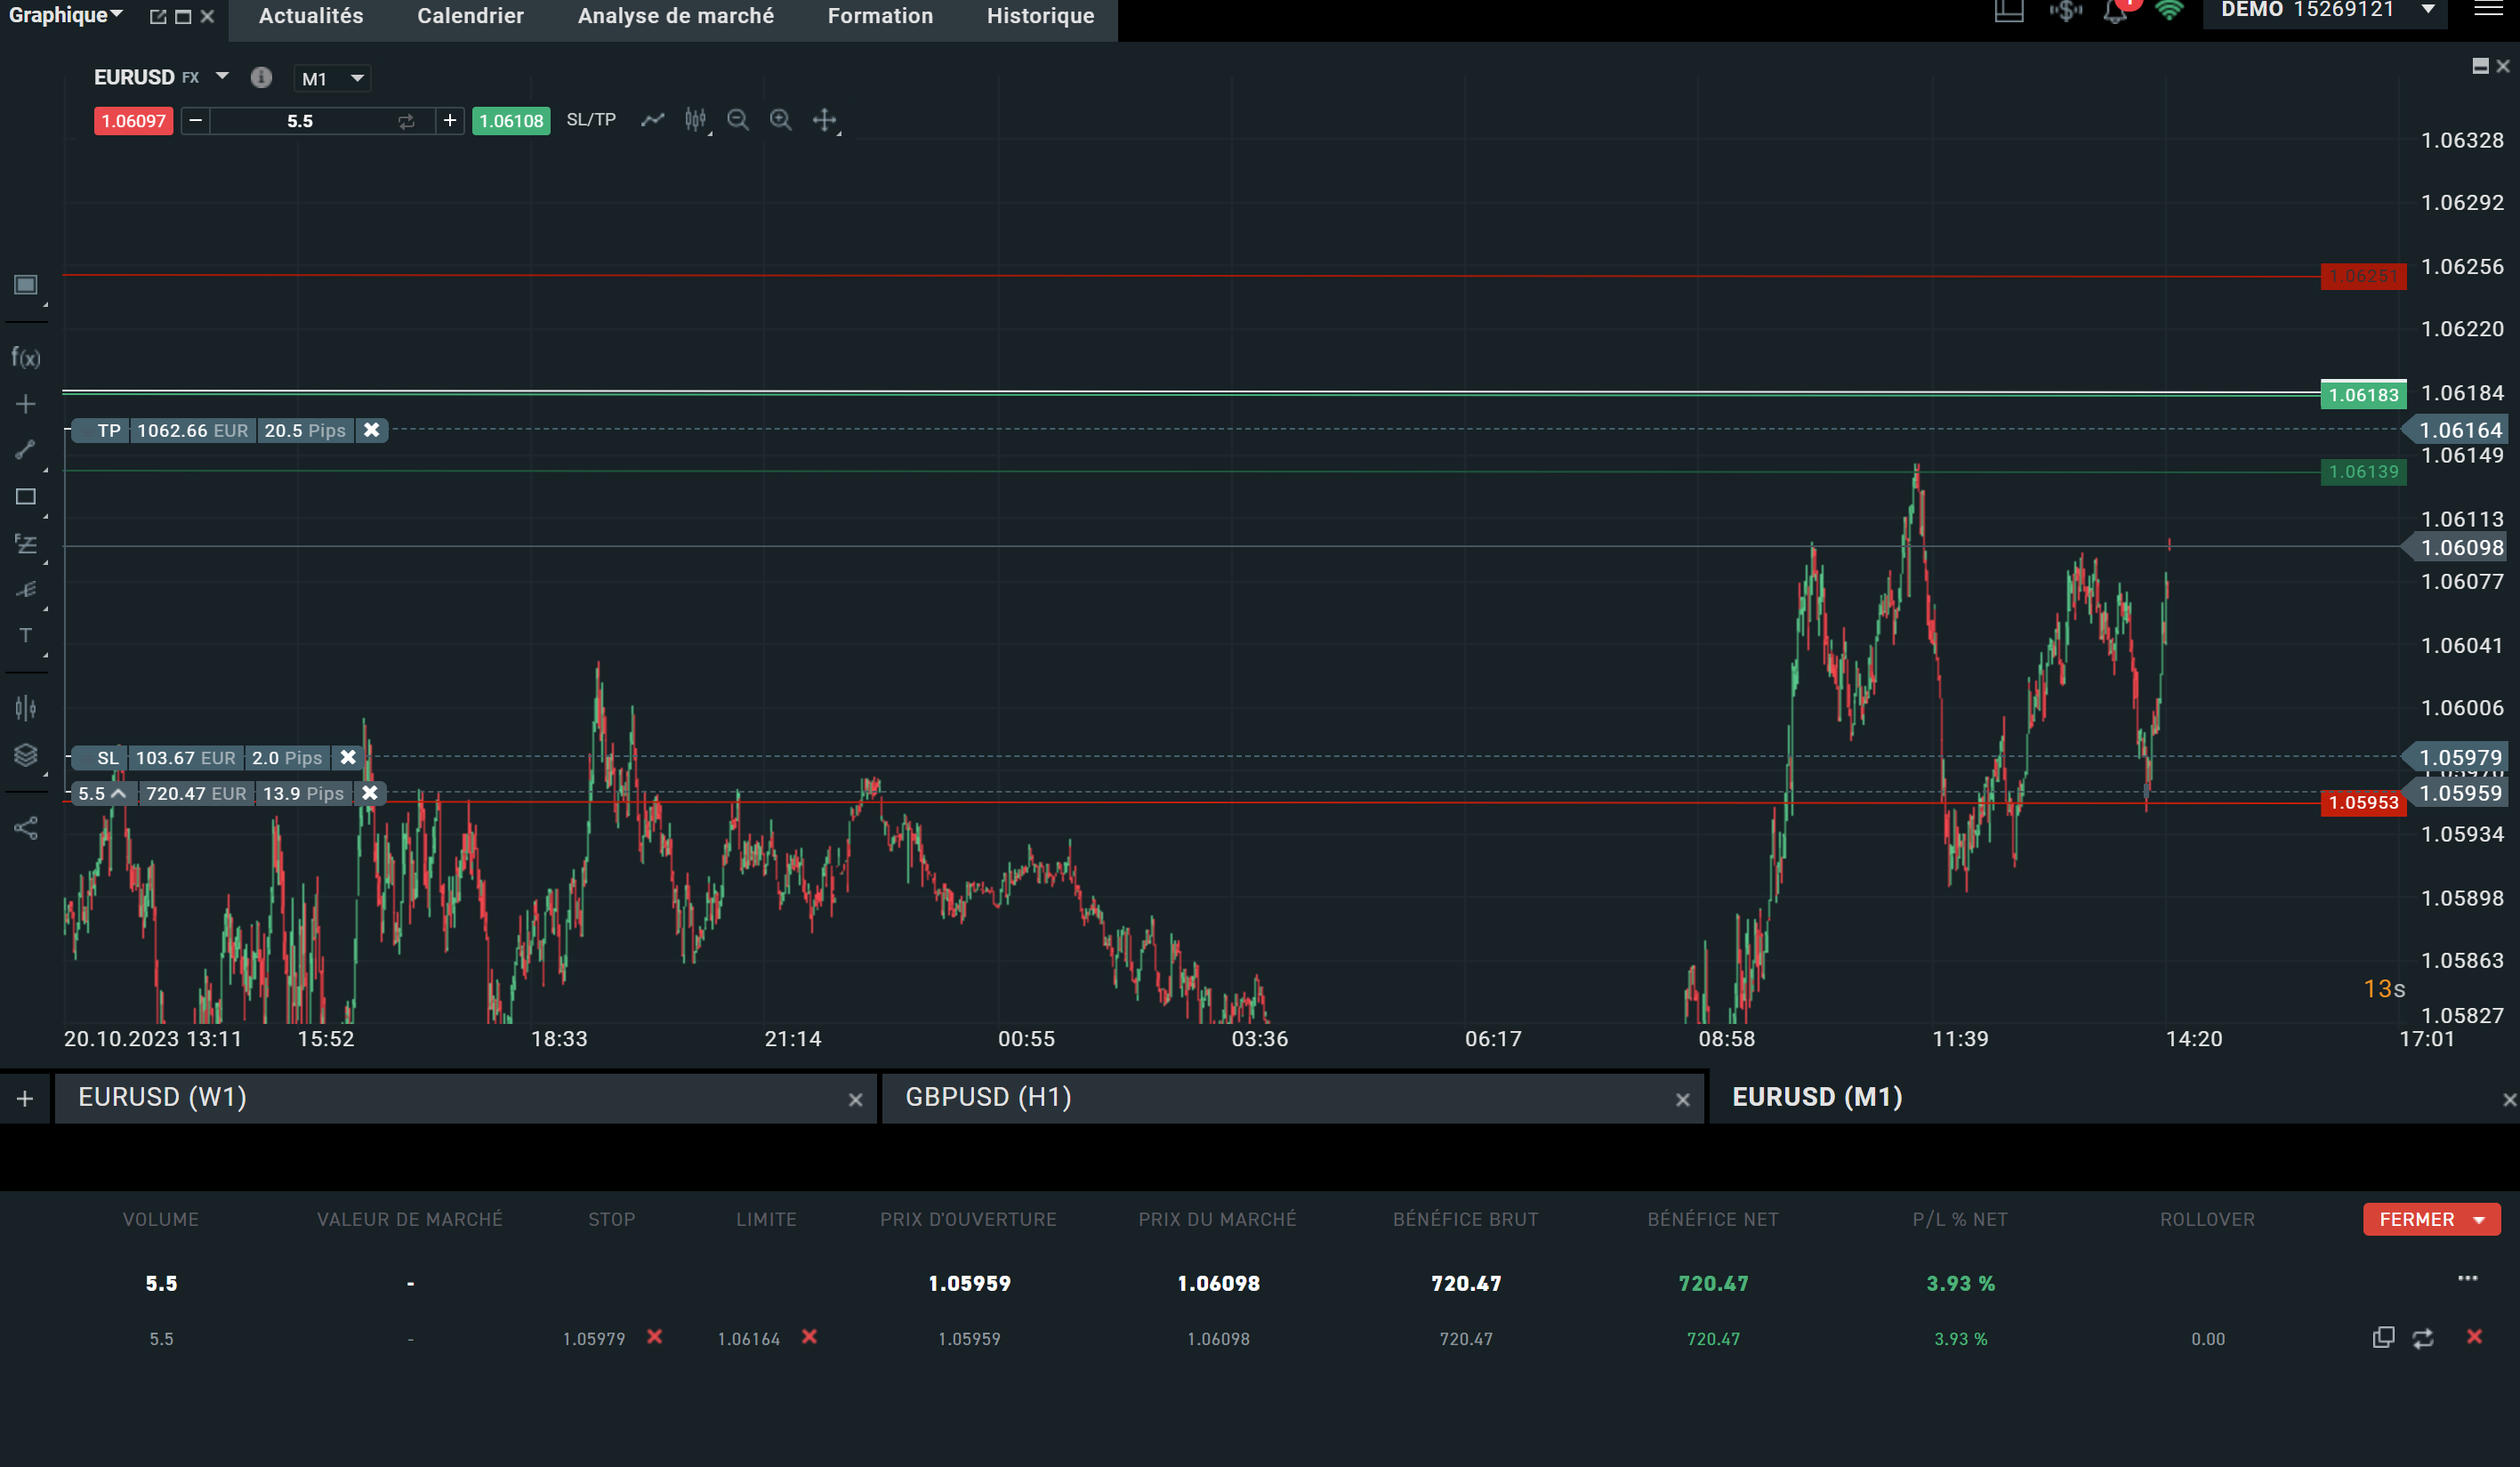The width and height of the screenshot is (2520, 1467).
Task: Zoom out the chart with magnifier
Action: (738, 120)
